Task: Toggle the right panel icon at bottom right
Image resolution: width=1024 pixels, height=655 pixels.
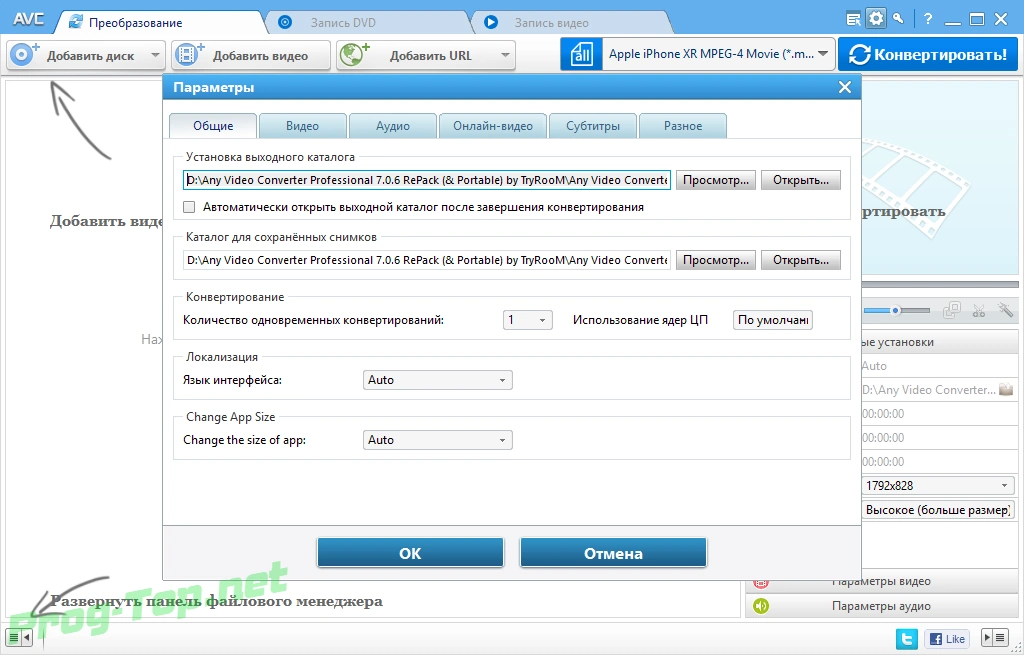Action: 995,637
